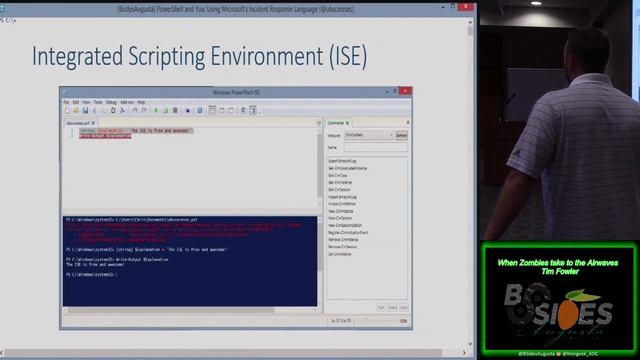
Task: Click the Redo arrow icon
Action: point(144,110)
